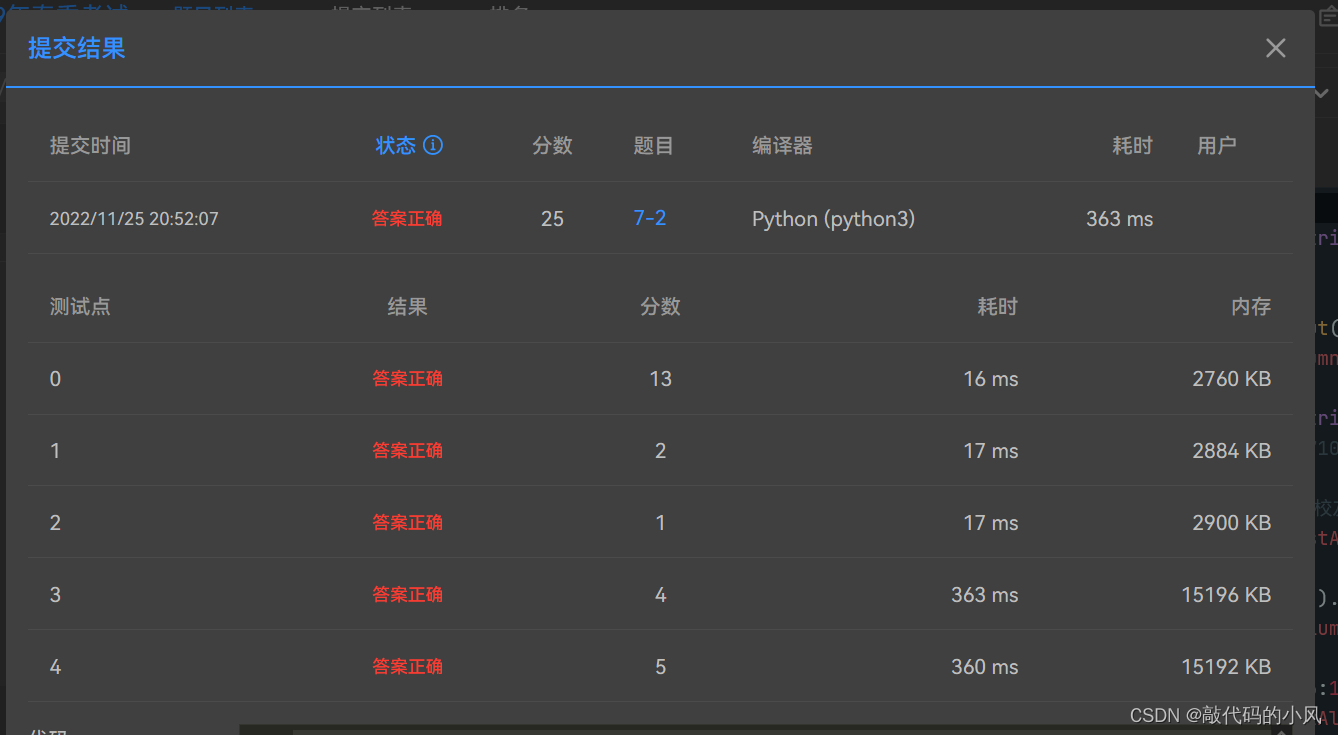Open problem link 7-2
The width and height of the screenshot is (1338, 735).
coord(649,218)
